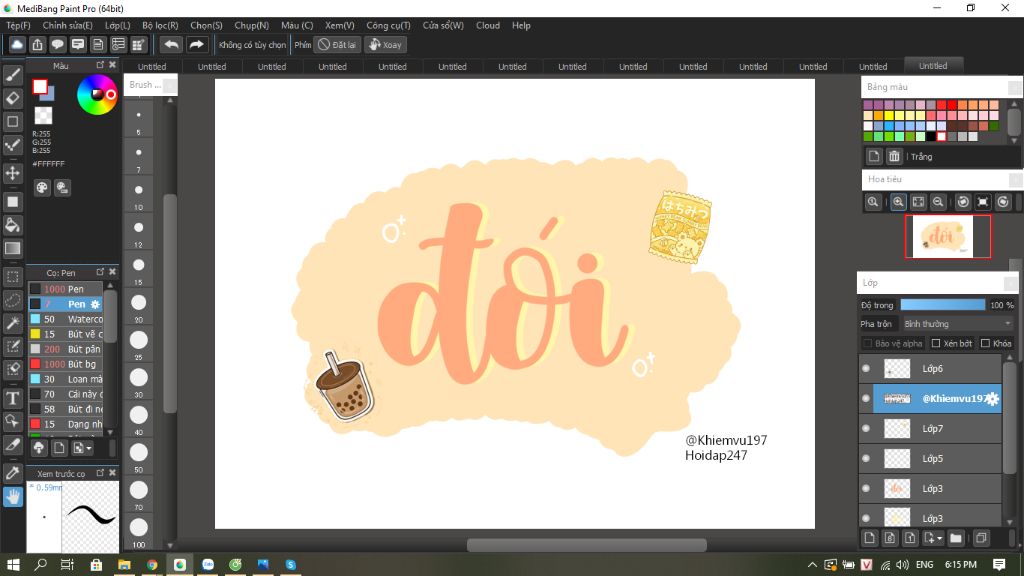1024x576 pixels.
Task: Select the Move tool
Action: pos(12,173)
